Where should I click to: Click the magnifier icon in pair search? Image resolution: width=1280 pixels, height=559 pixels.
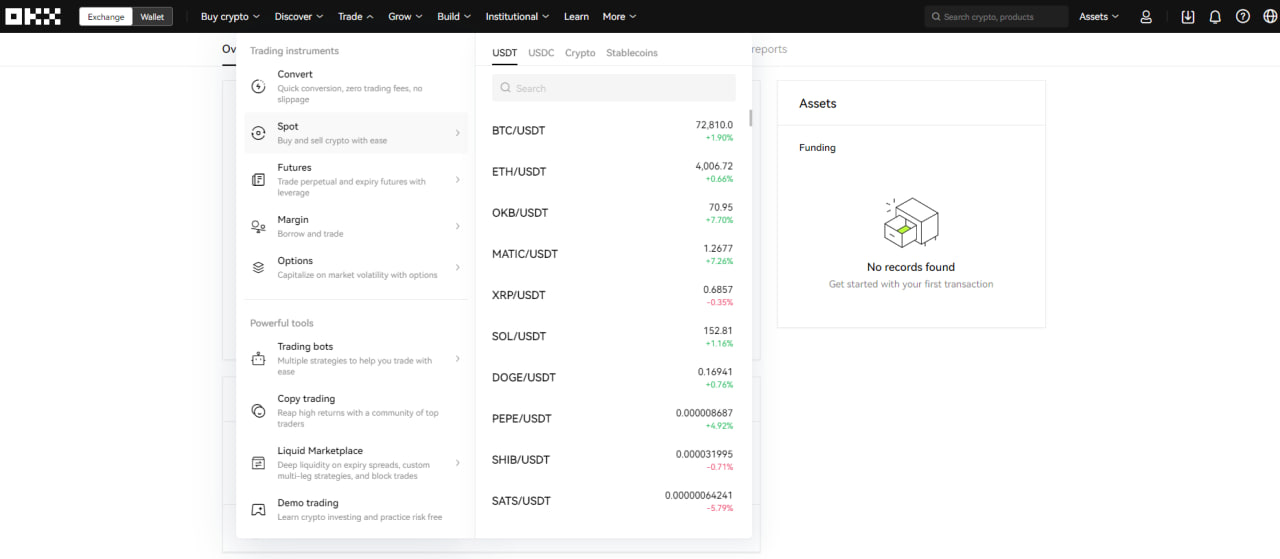[506, 88]
